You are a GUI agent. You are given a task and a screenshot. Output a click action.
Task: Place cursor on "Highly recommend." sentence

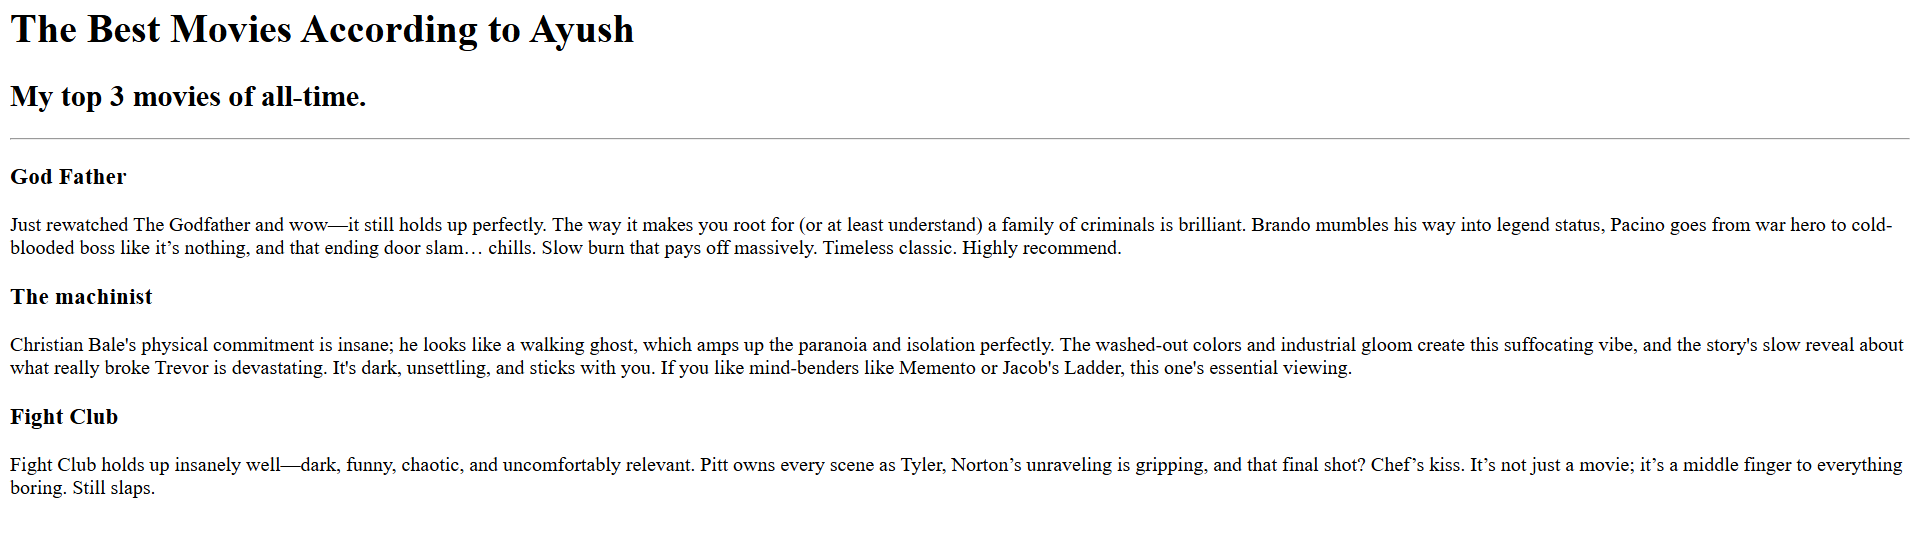(1041, 248)
